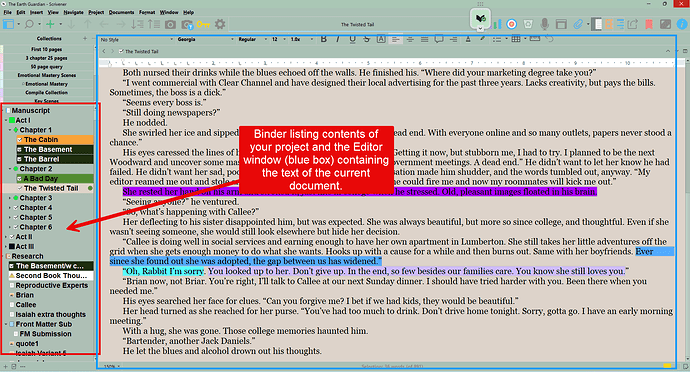The image size is (690, 372).
Task: Open the blue Inspector info icon
Action: [x=681, y=24]
